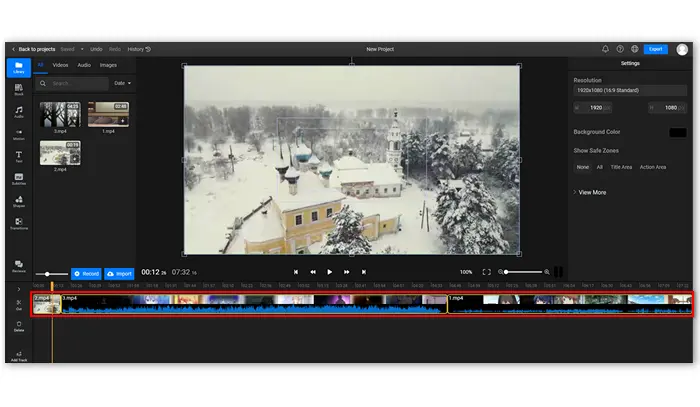Click the library search field
This screenshot has width=700, height=407.
coord(72,83)
